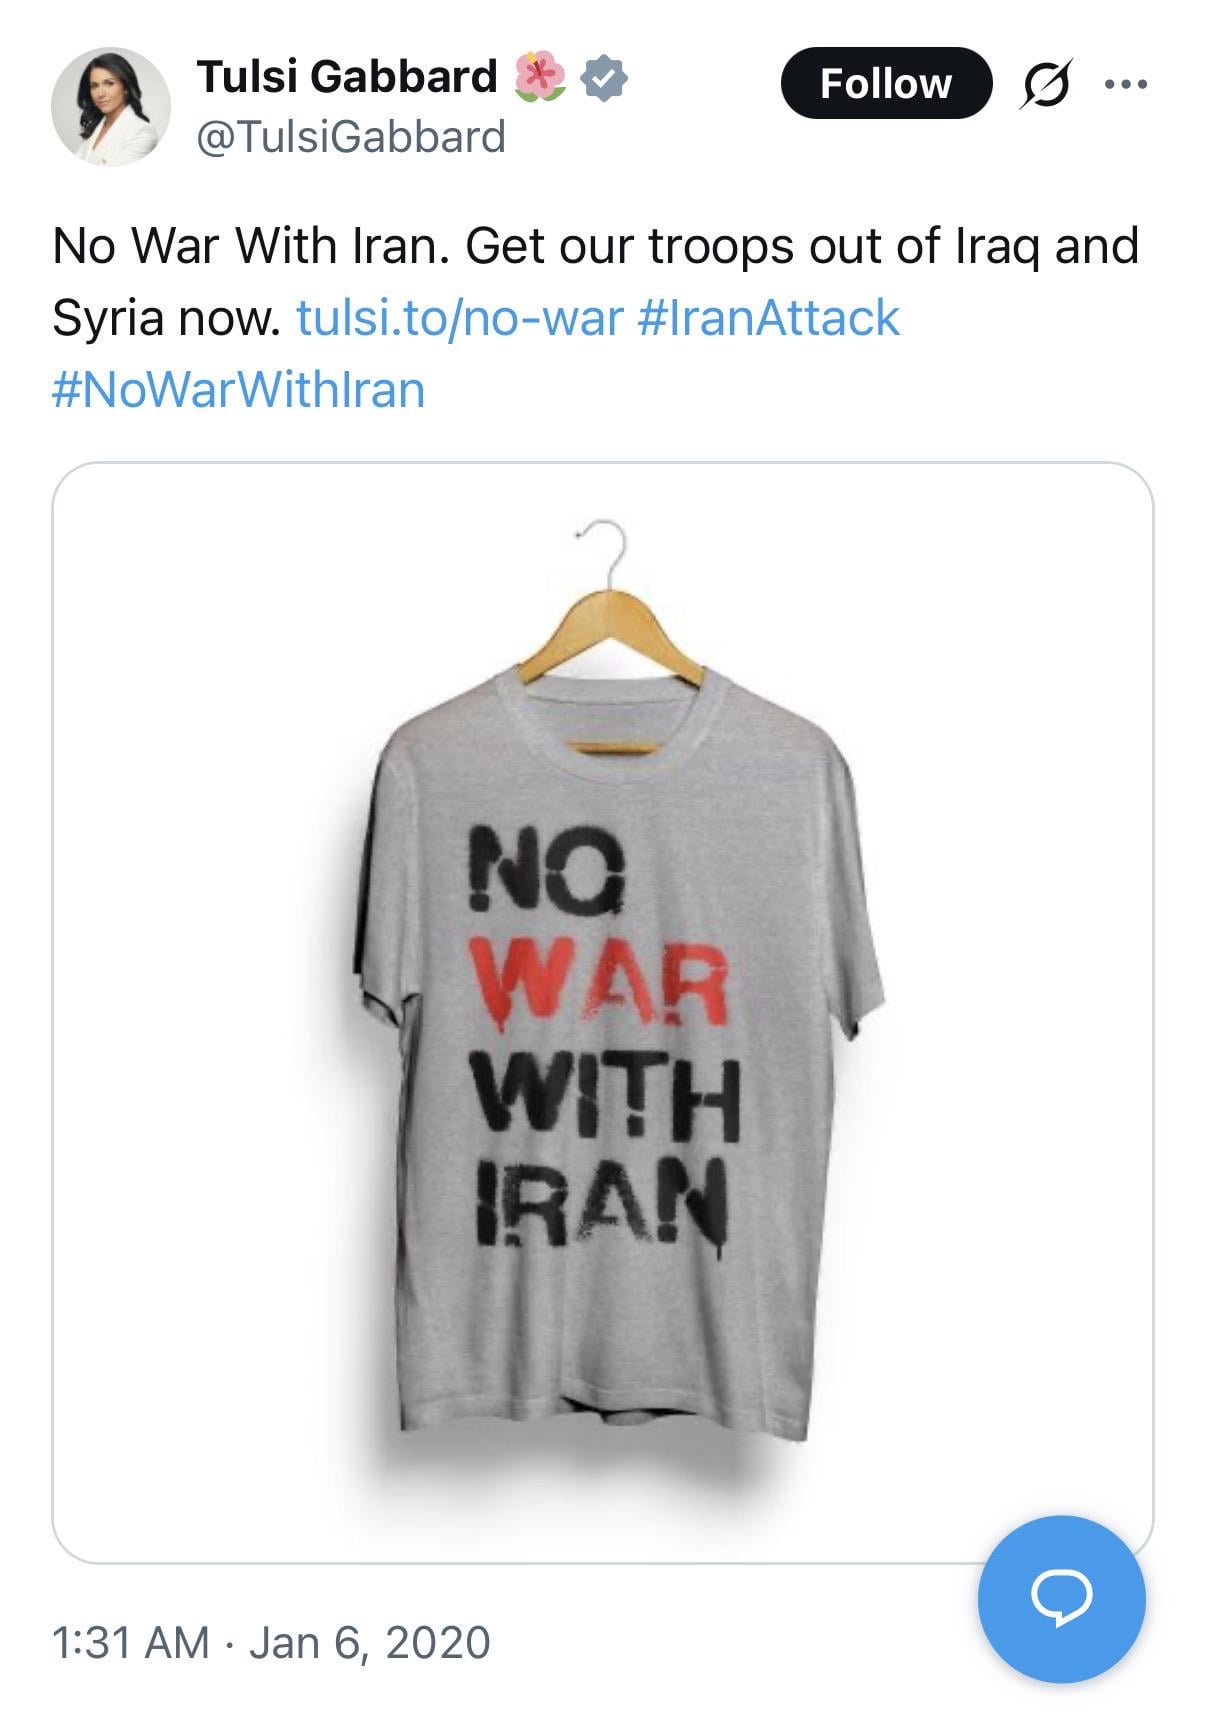The width and height of the screenshot is (1206, 1719).
Task: Tap the blue chat bubble button
Action: point(1061,1599)
